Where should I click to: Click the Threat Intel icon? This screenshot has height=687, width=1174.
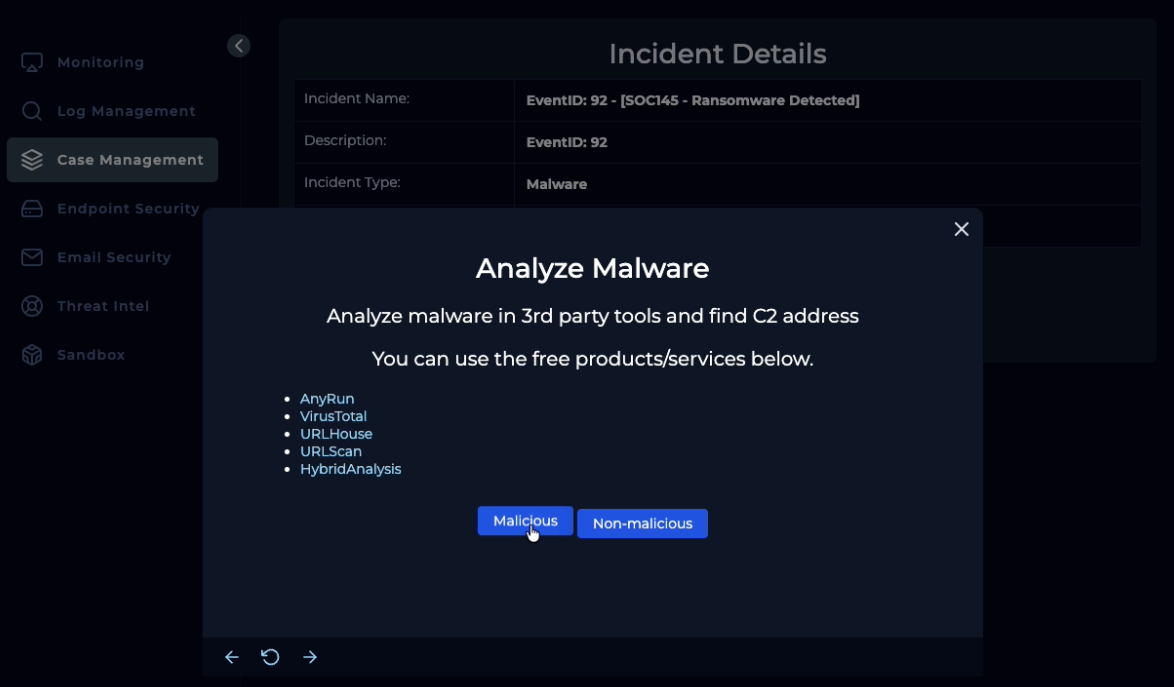pyautogui.click(x=32, y=306)
